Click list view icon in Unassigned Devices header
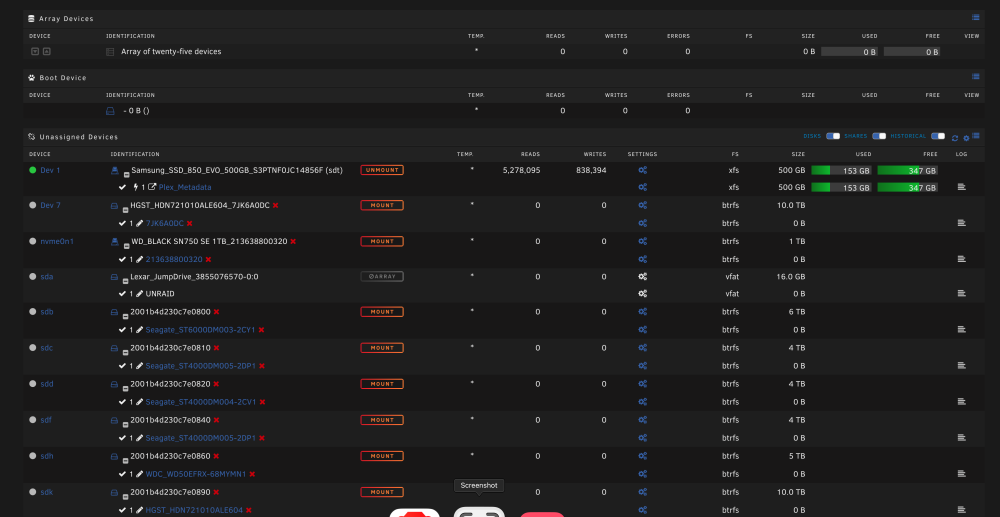Image resolution: width=1000 pixels, height=517 pixels. pos(976,136)
